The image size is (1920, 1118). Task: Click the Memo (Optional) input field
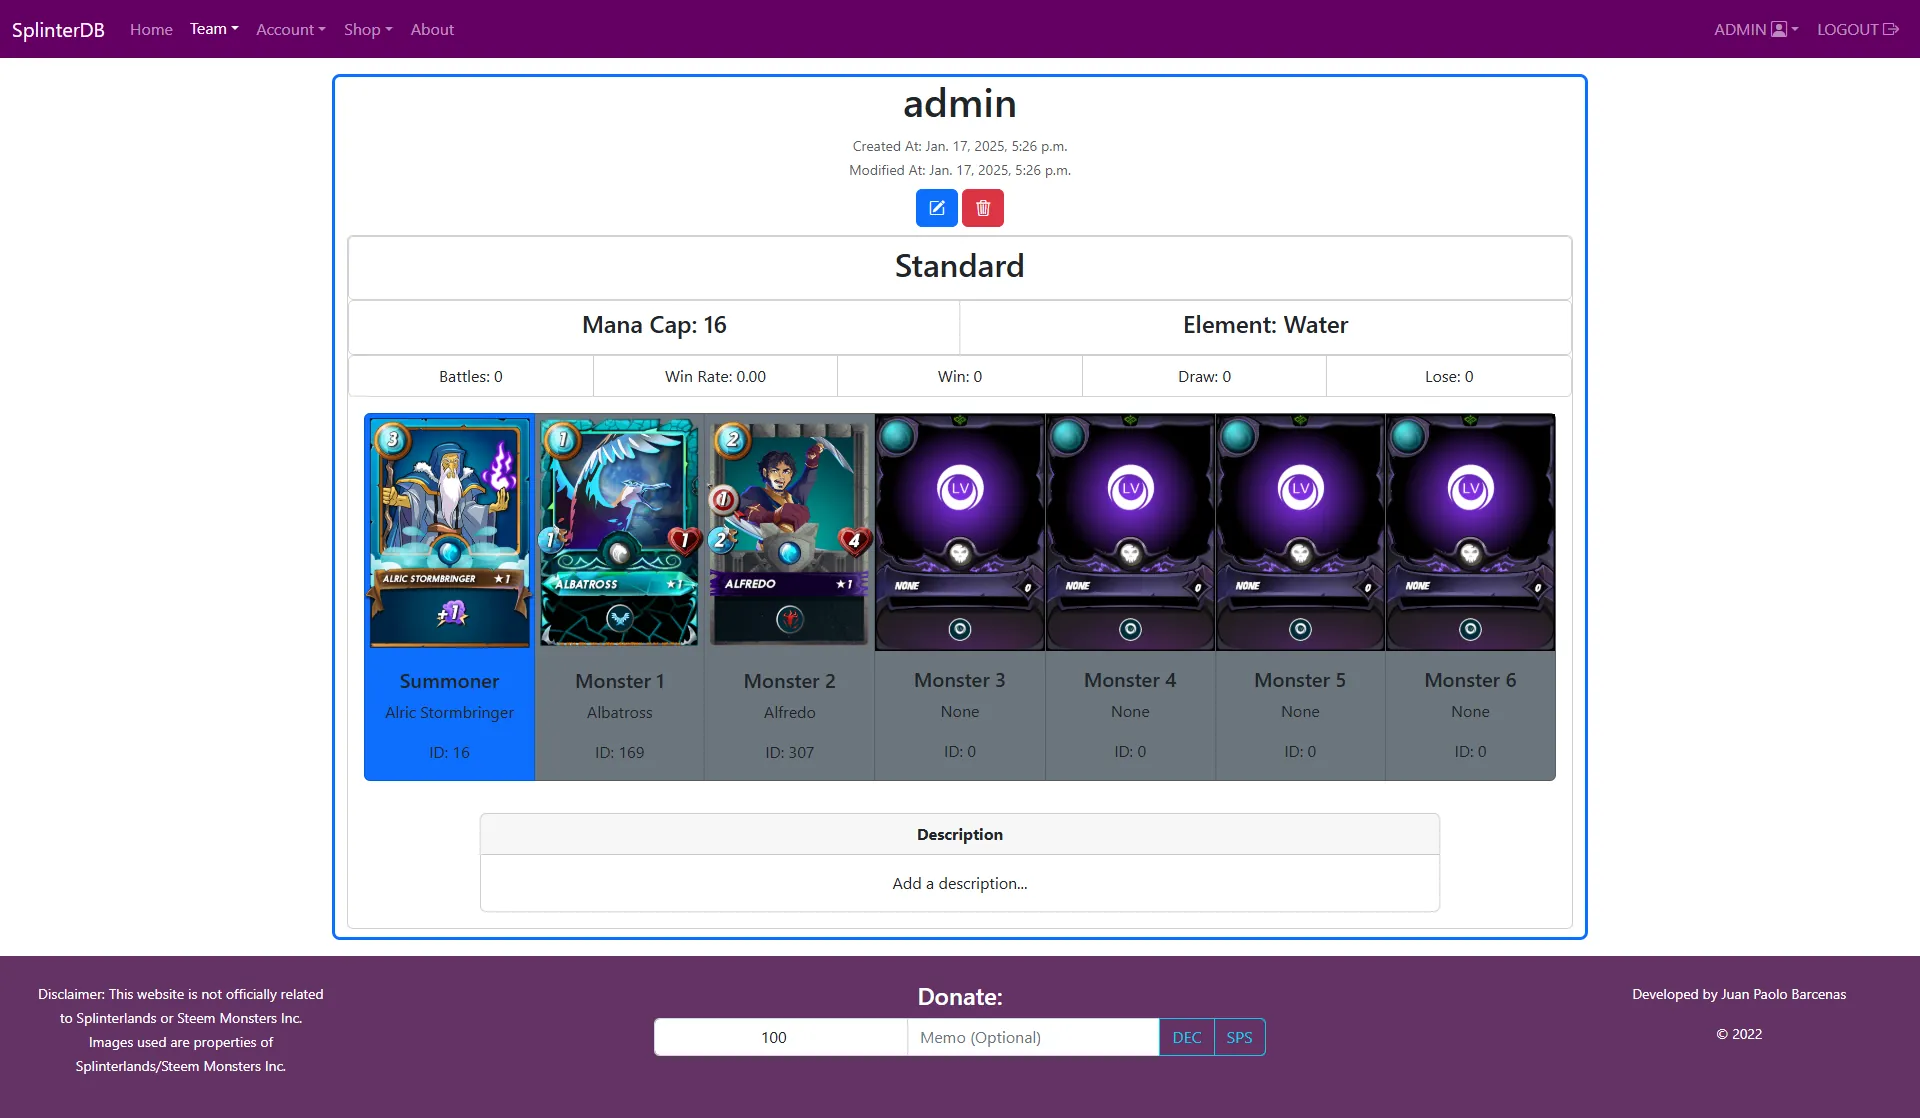[x=1032, y=1037]
